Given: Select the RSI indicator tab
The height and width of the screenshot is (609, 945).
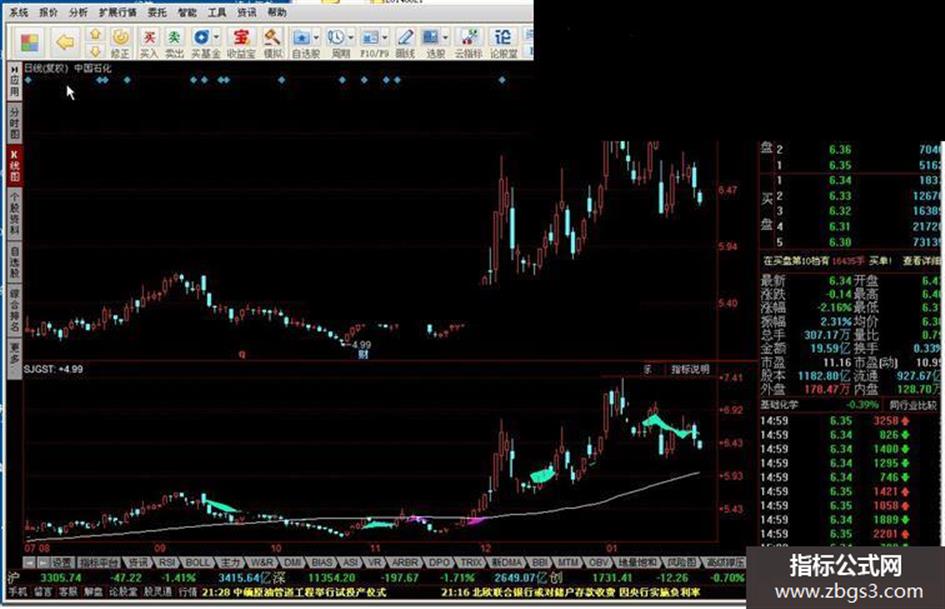Looking at the screenshot, I should point(166,563).
